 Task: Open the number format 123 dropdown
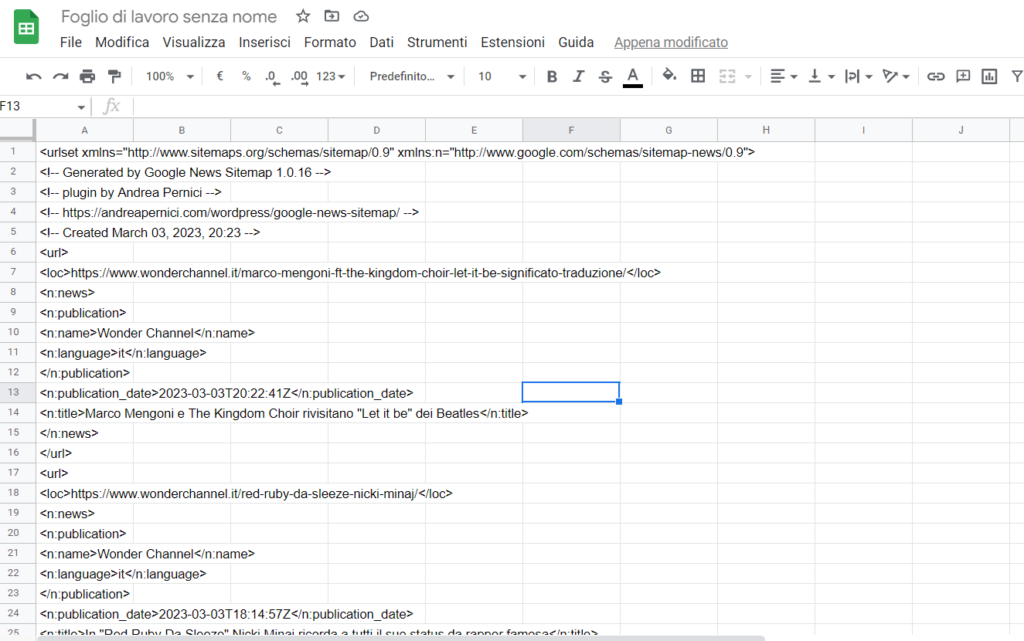tap(330, 76)
